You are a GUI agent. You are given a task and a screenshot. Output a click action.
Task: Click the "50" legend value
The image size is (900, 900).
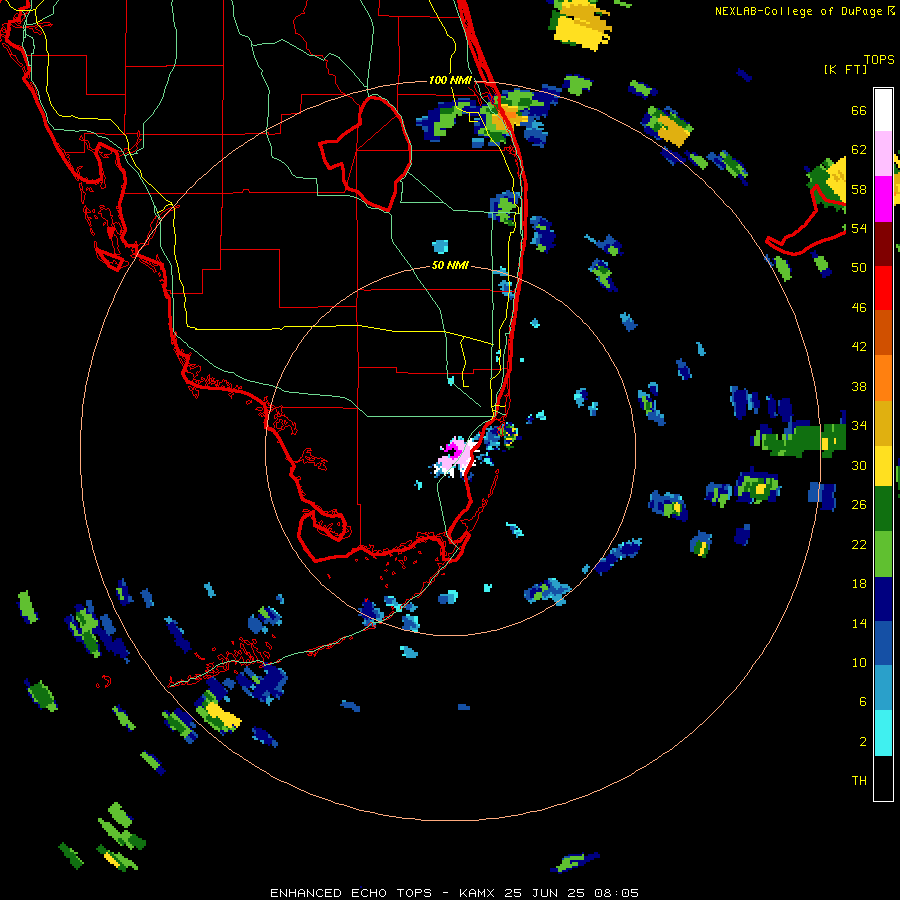(x=859, y=268)
